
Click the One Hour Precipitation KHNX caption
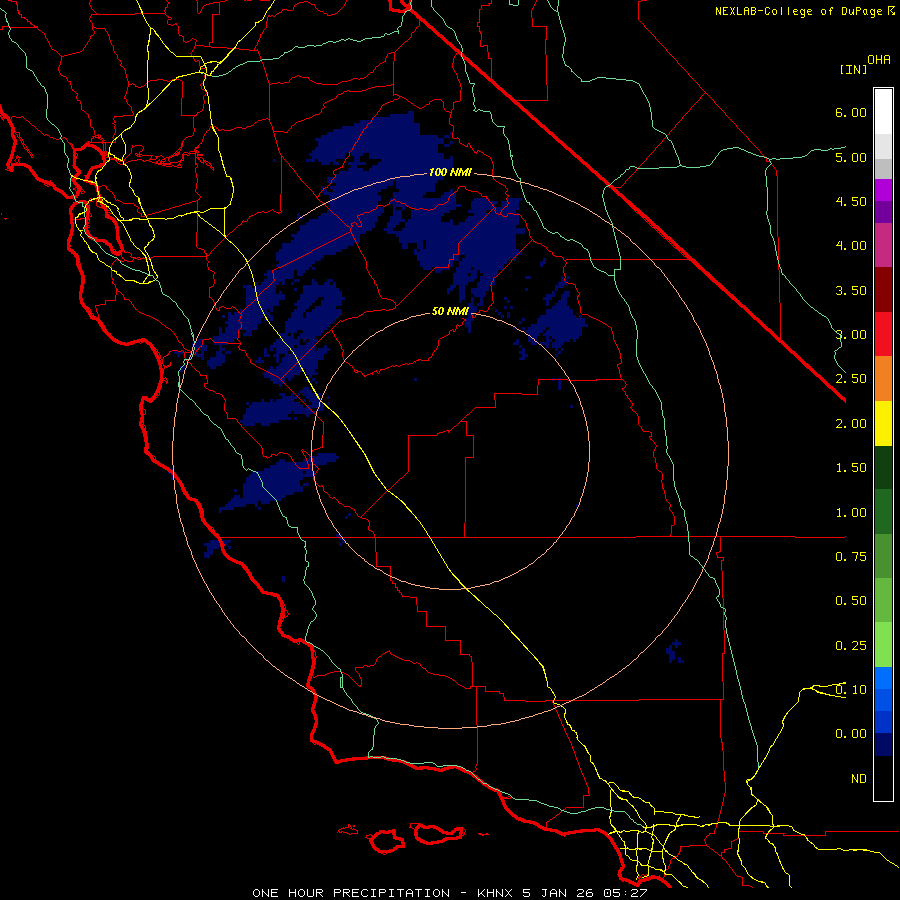[450, 893]
